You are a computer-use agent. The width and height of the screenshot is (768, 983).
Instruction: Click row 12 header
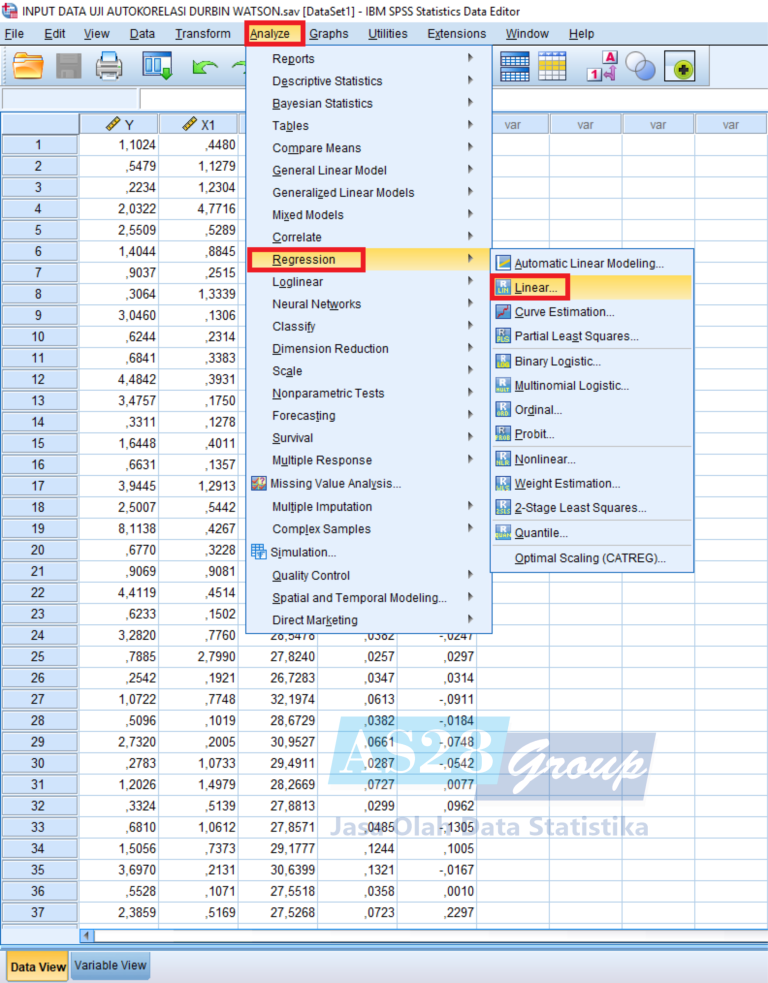tap(39, 379)
